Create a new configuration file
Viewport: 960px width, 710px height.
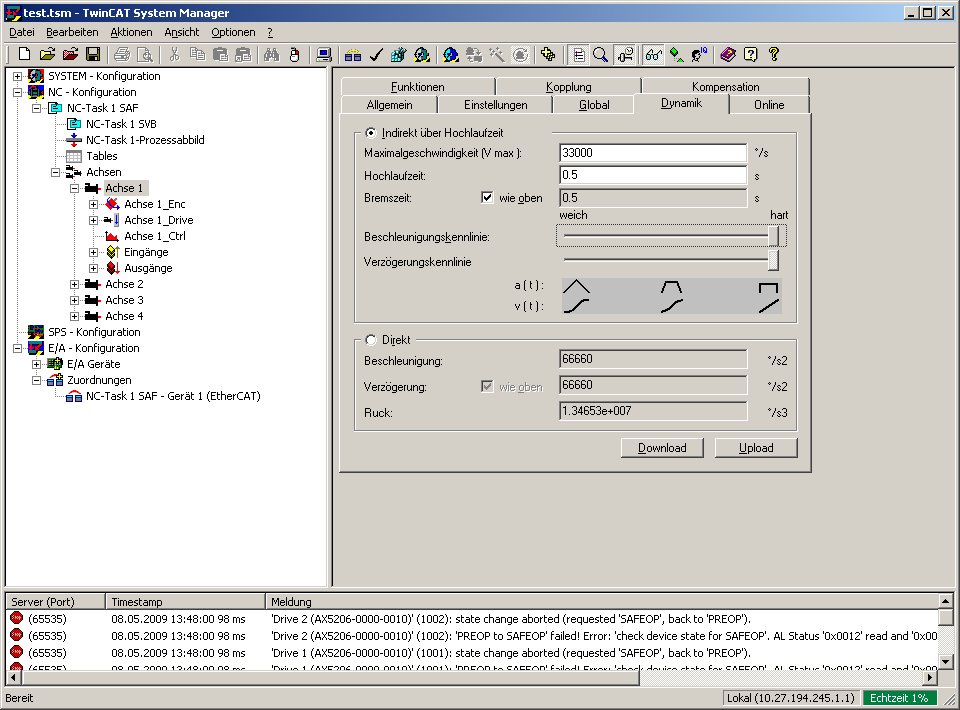(24, 54)
